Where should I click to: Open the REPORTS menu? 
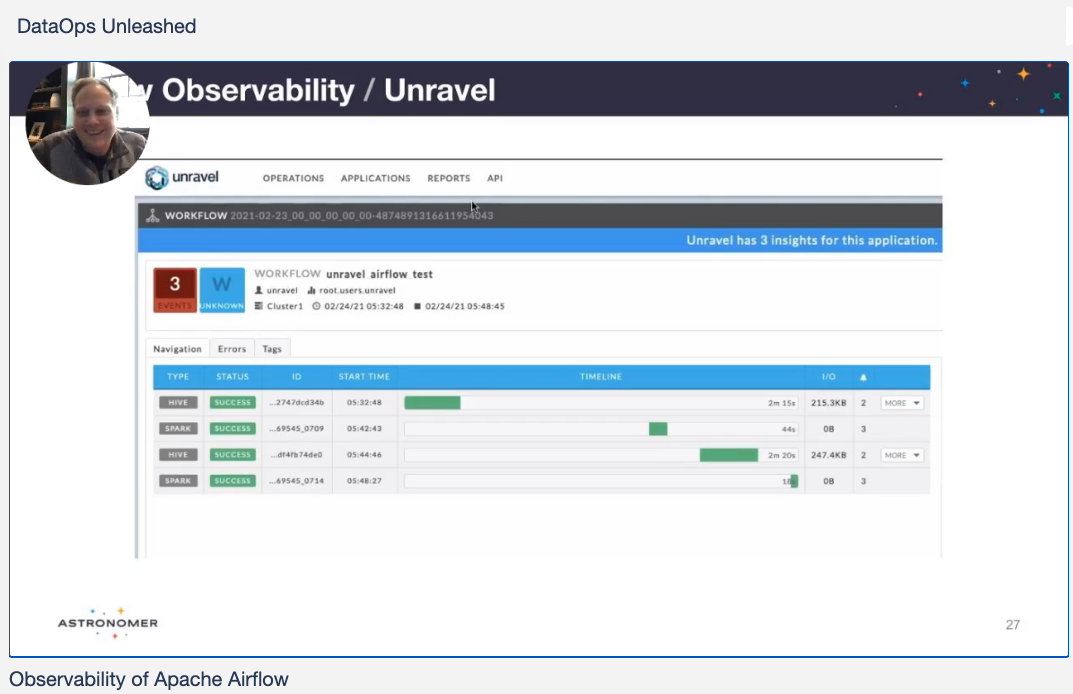(x=449, y=178)
